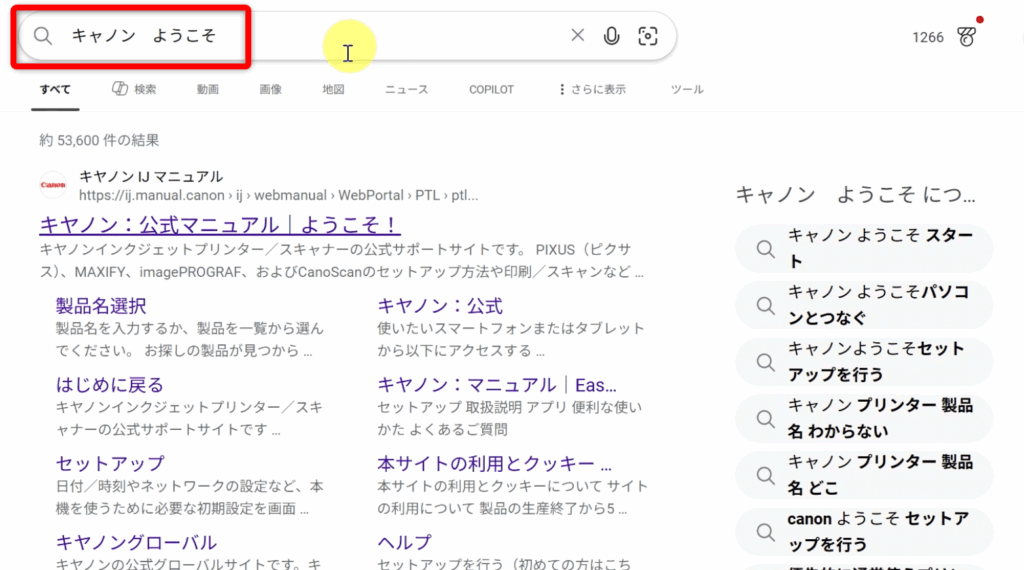Expand the さらに表示 menu
The height and width of the screenshot is (570, 1024).
(x=591, y=89)
